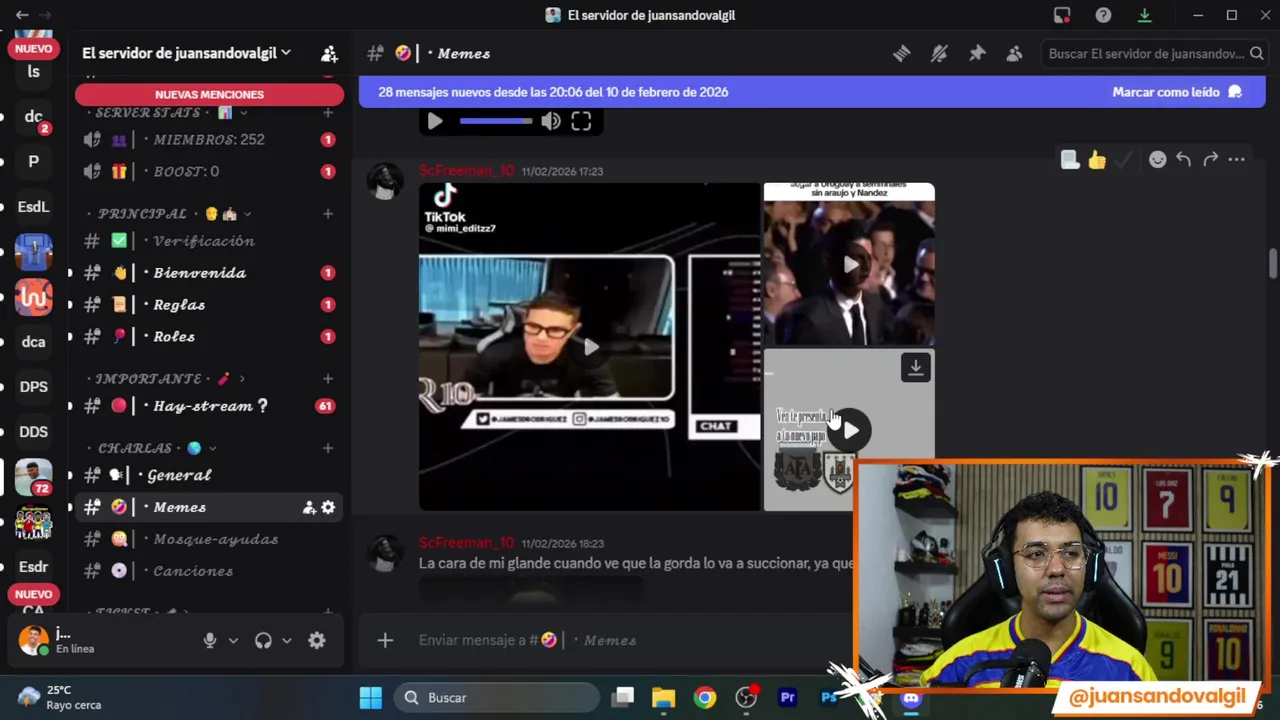Collapse the CHARLAS category
The height and width of the screenshot is (720, 1280).
coord(151,448)
